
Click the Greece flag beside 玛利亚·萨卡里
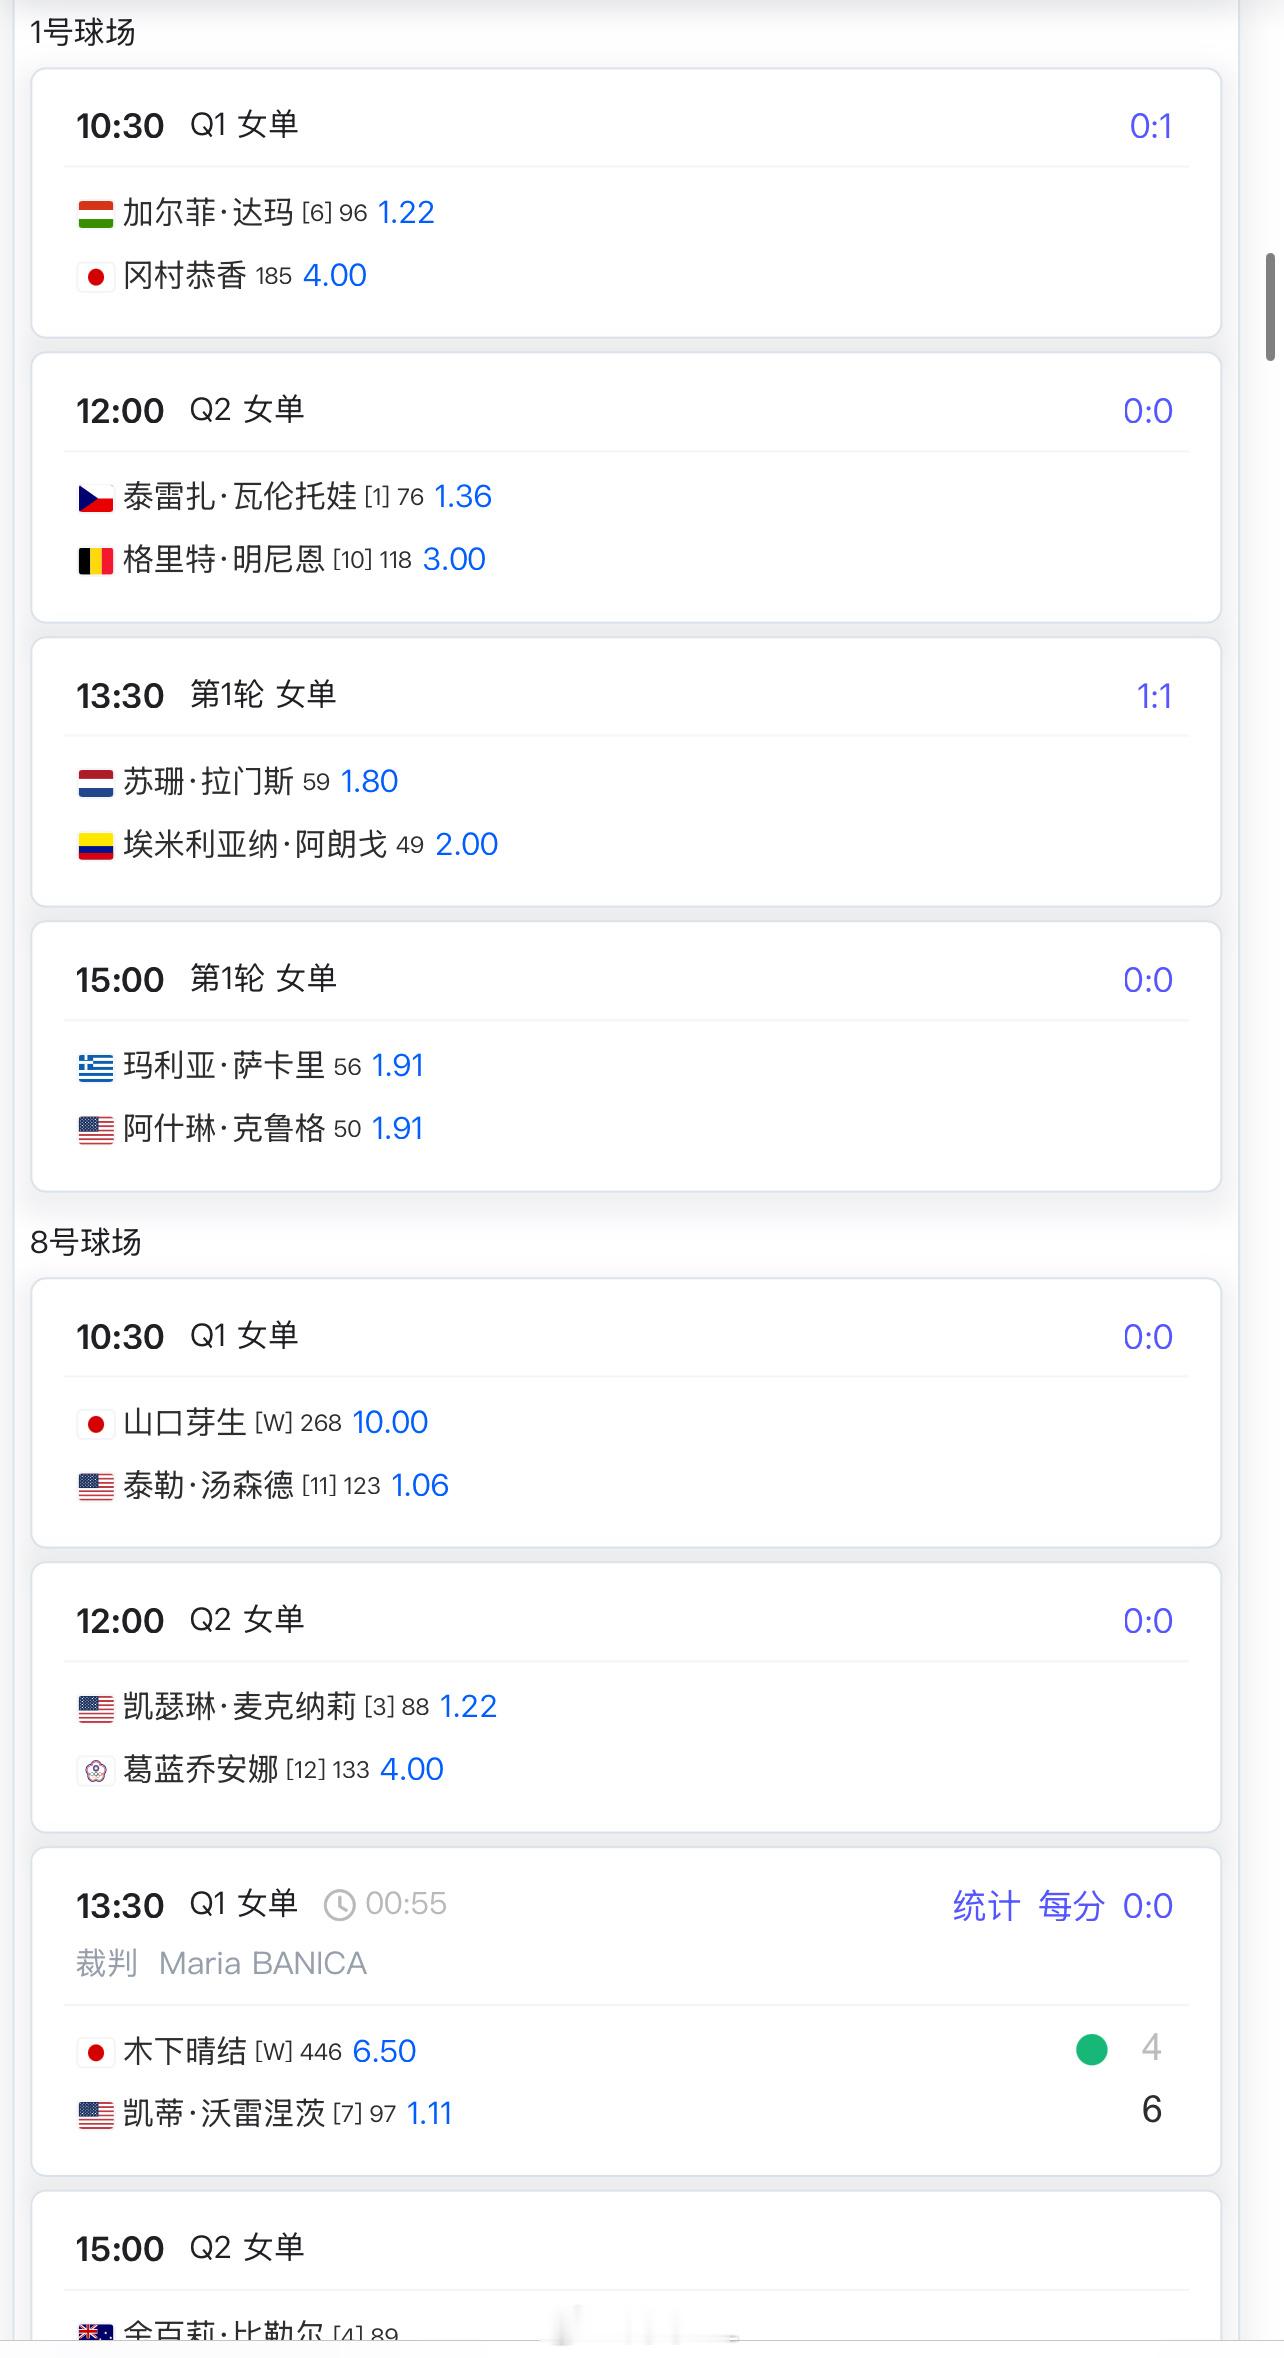click(x=95, y=1068)
